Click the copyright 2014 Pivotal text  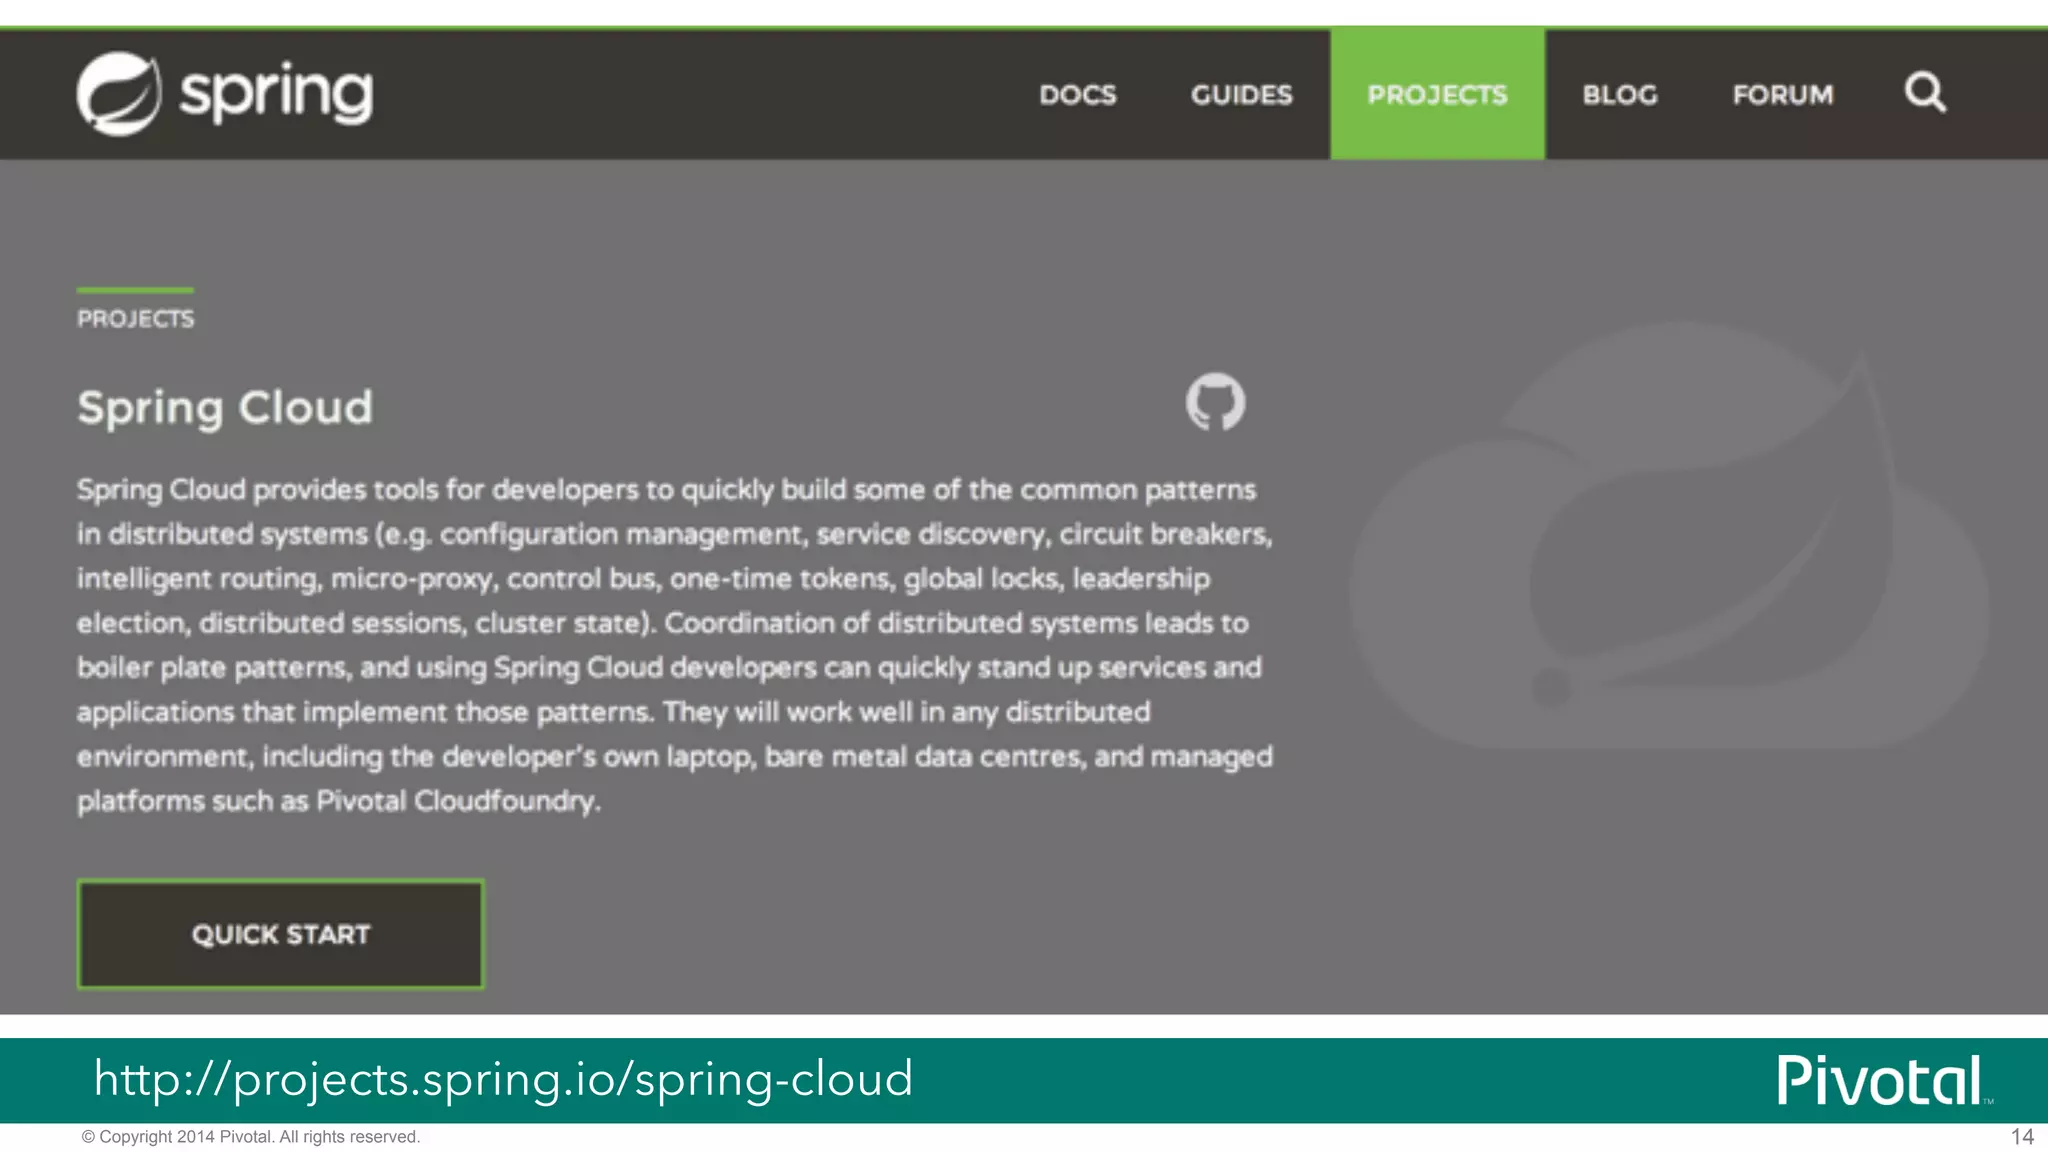pos(251,1137)
